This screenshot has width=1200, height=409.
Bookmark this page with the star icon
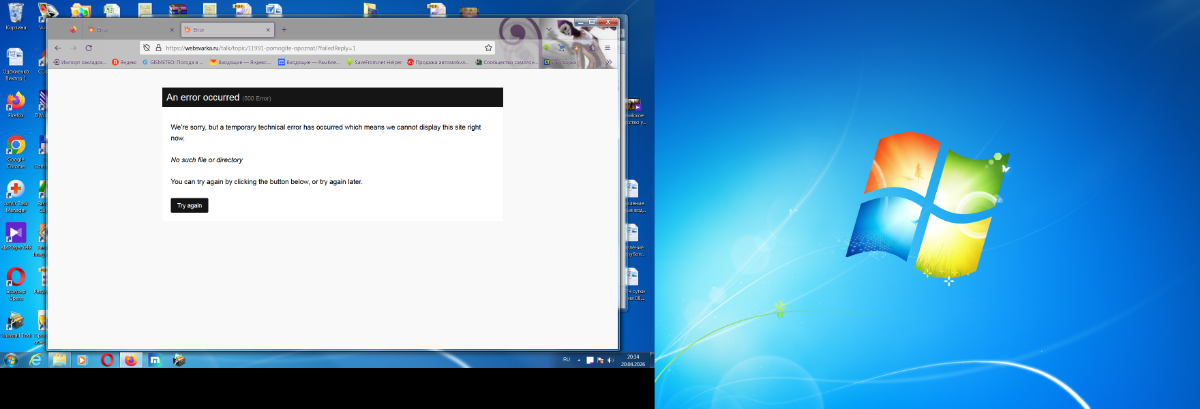tap(489, 47)
